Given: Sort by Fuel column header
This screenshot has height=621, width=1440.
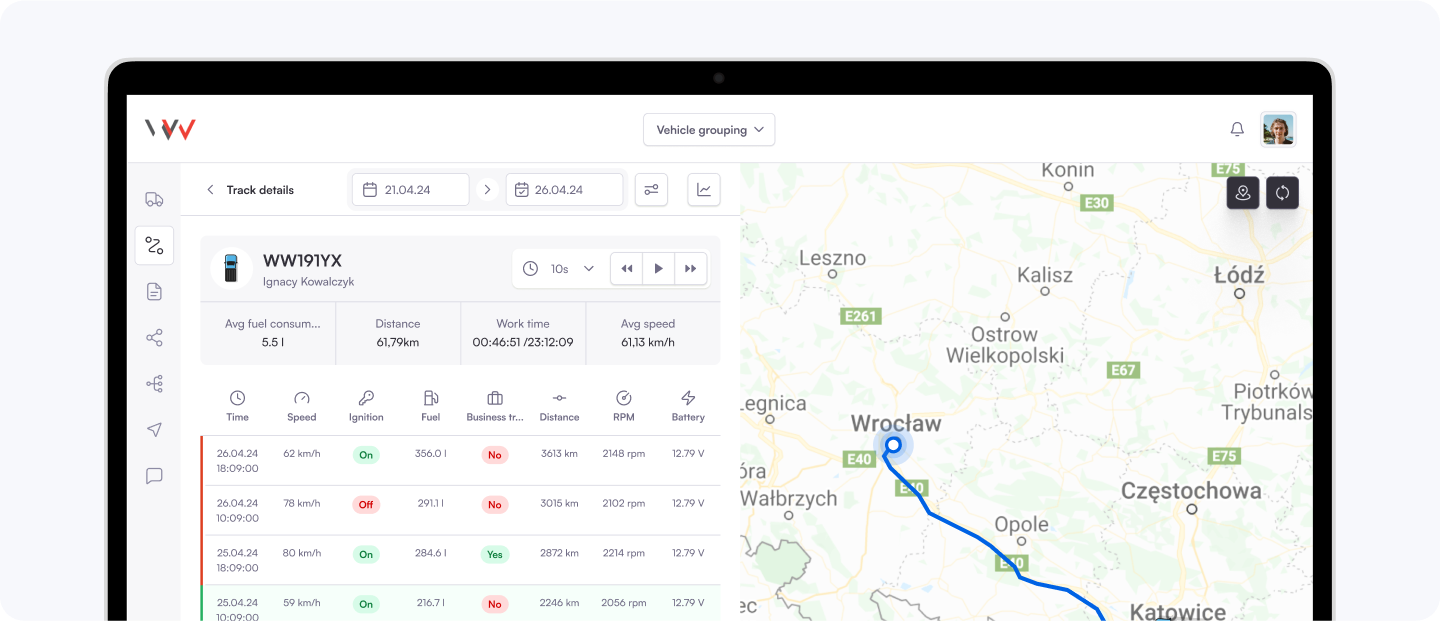Looking at the screenshot, I should pos(431,406).
